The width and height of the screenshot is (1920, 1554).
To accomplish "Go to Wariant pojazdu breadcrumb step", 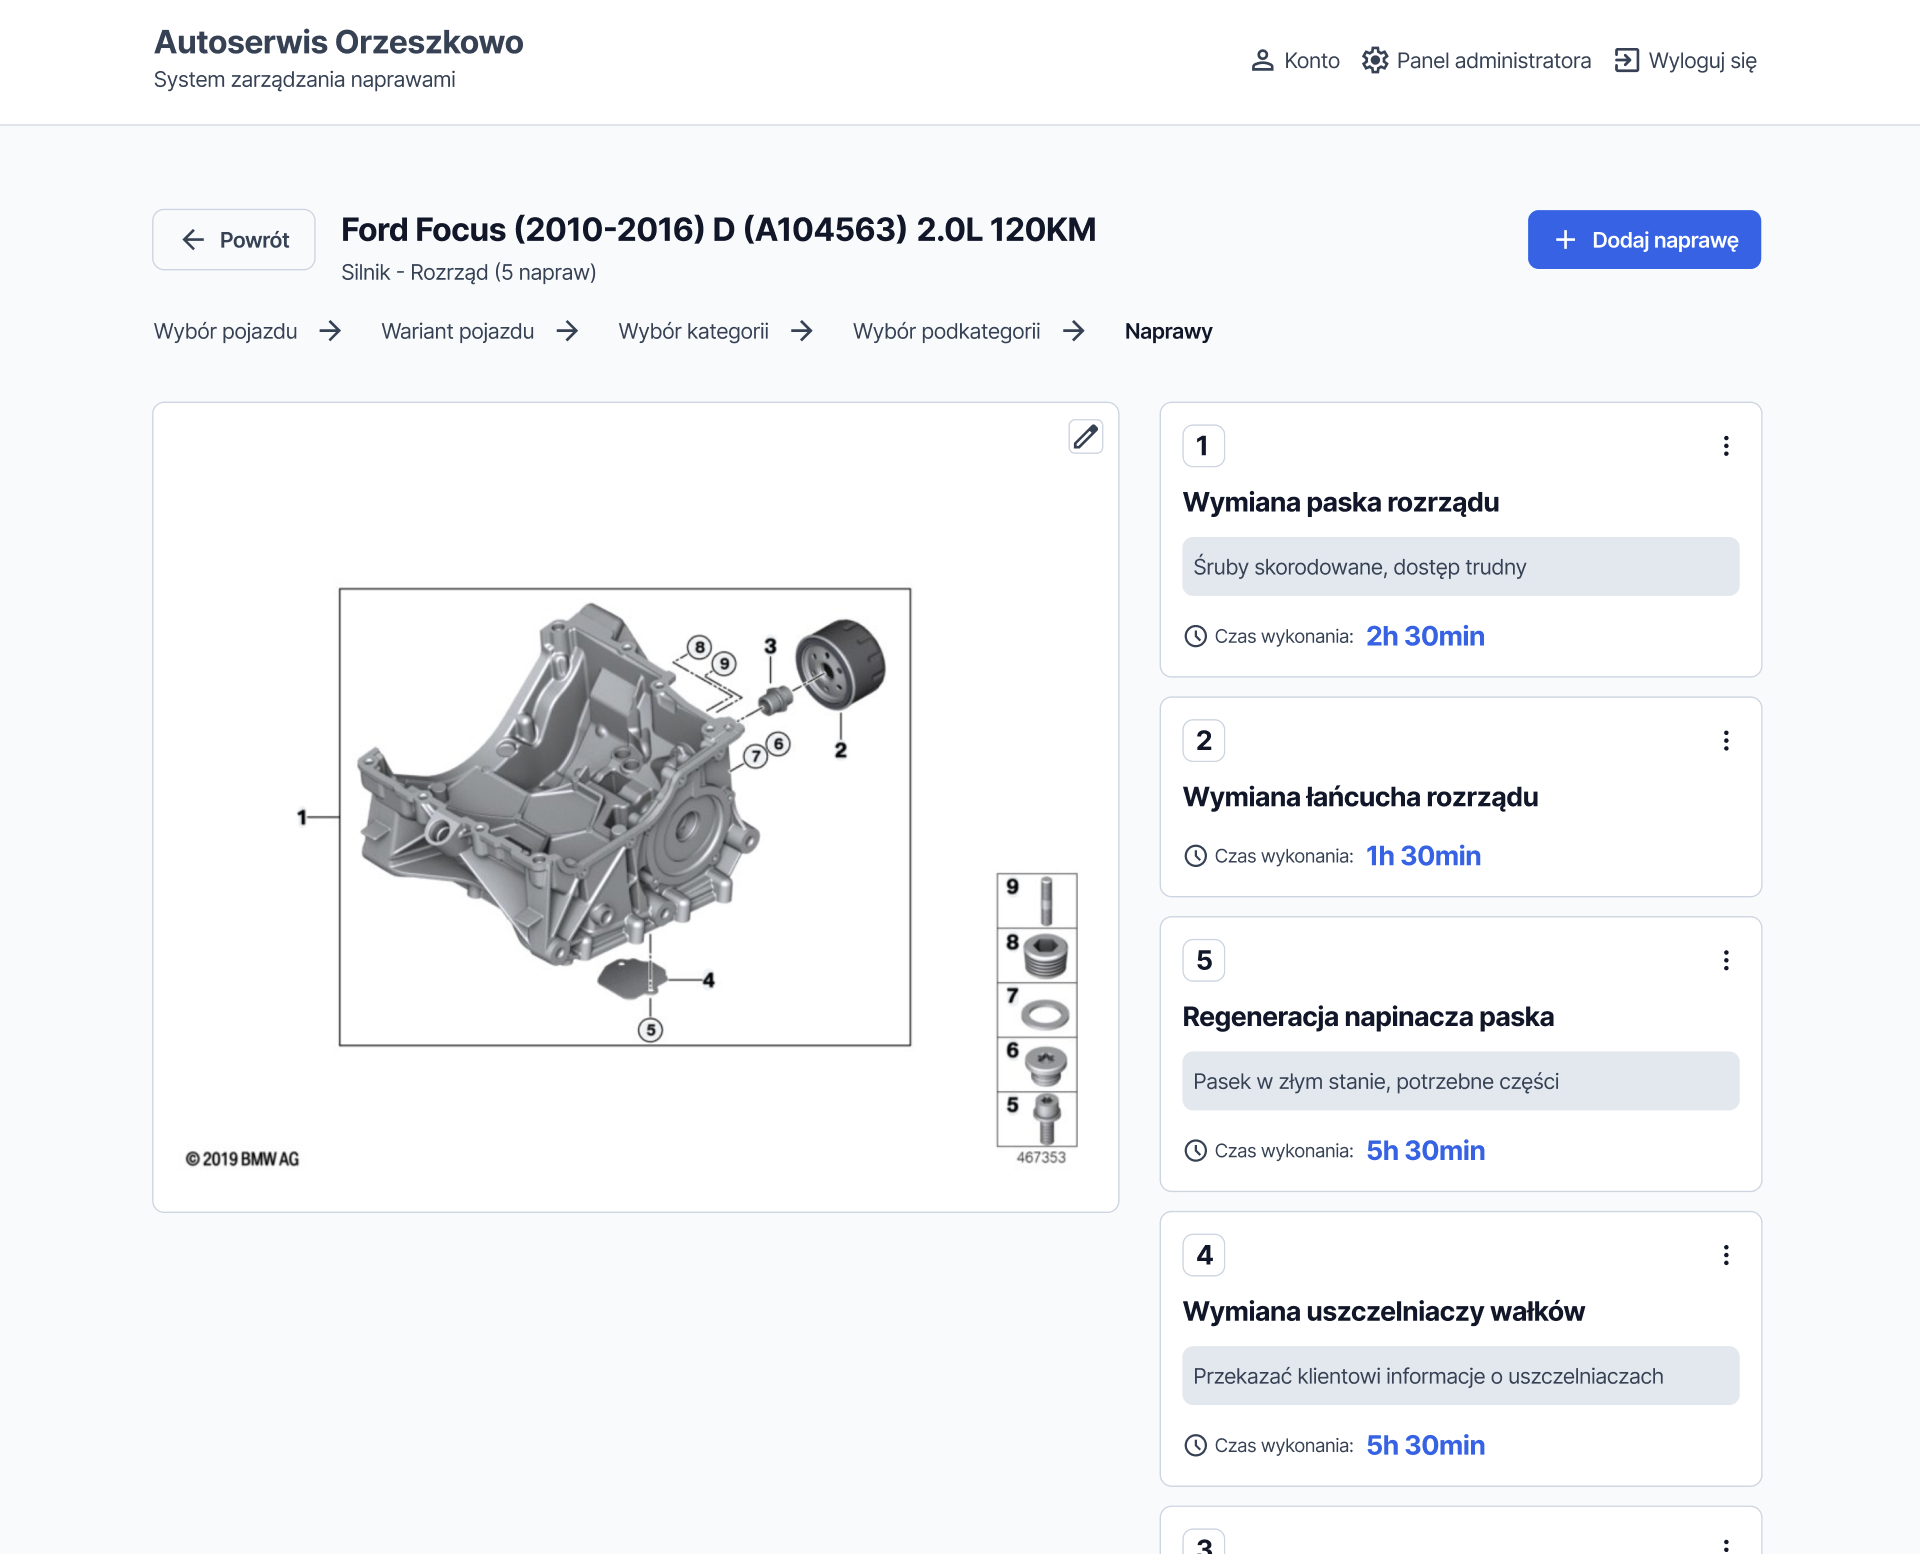I will click(x=458, y=331).
